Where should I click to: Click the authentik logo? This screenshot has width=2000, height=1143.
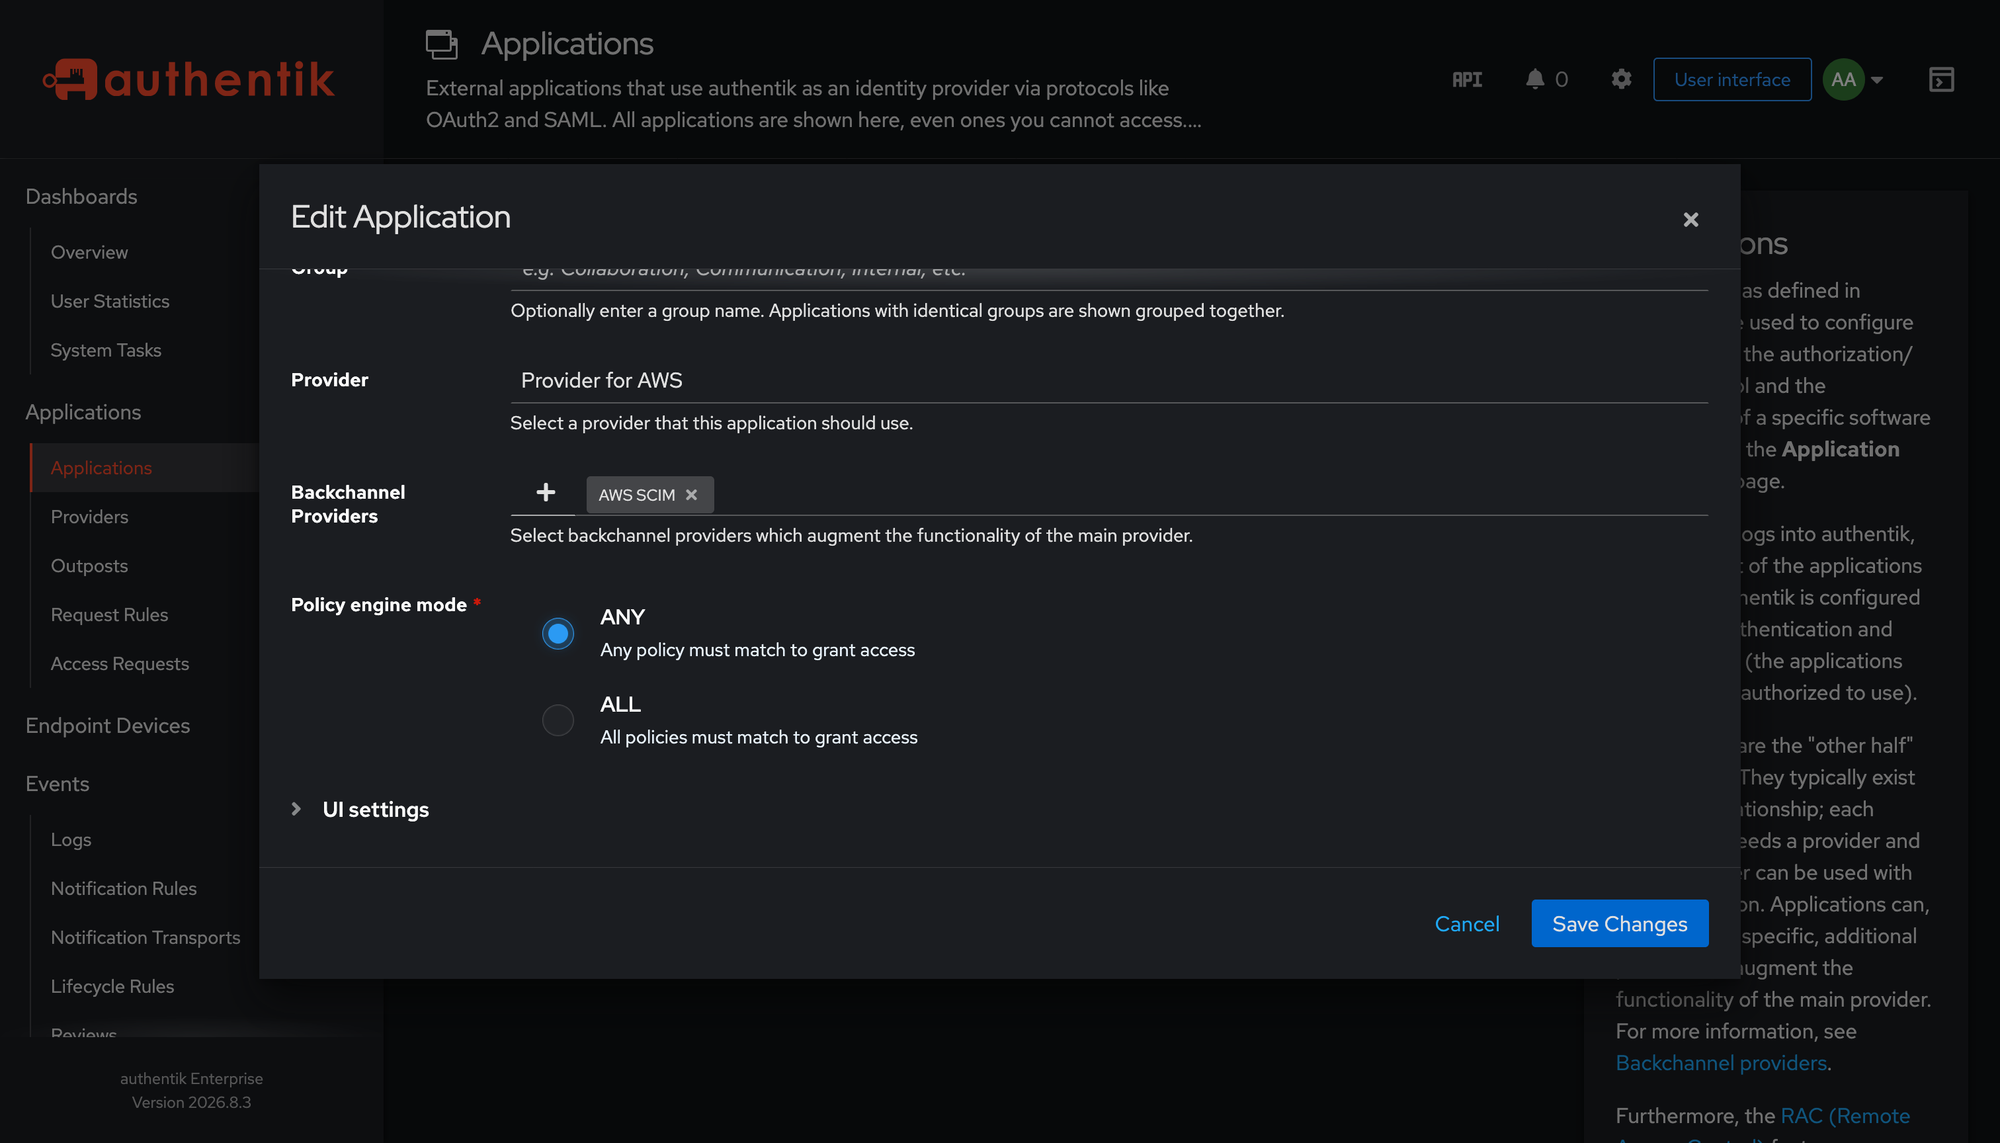pos(189,79)
